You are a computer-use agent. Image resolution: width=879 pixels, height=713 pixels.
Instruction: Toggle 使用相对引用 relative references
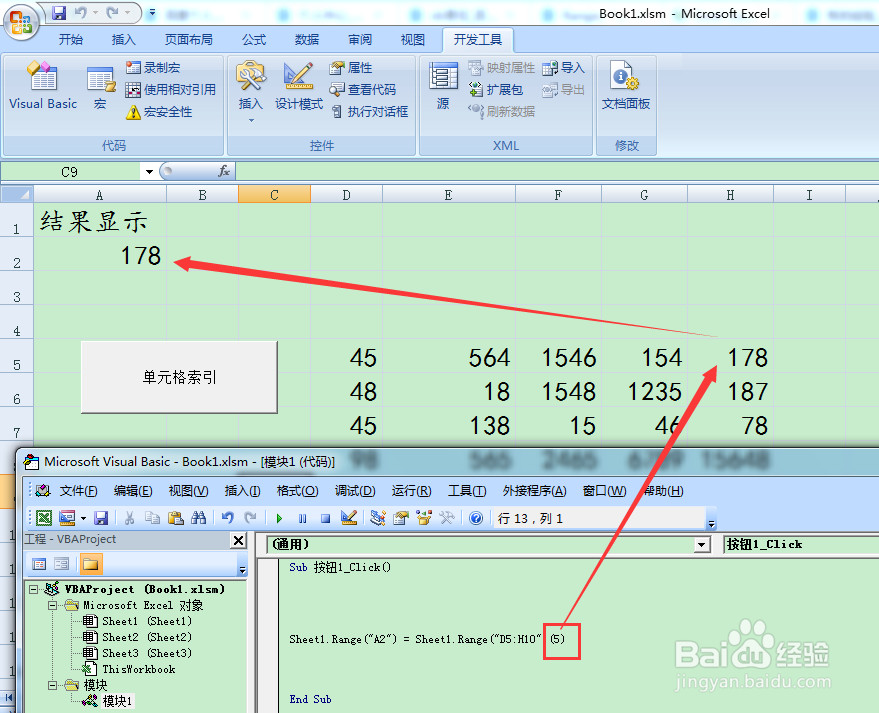tap(170, 90)
